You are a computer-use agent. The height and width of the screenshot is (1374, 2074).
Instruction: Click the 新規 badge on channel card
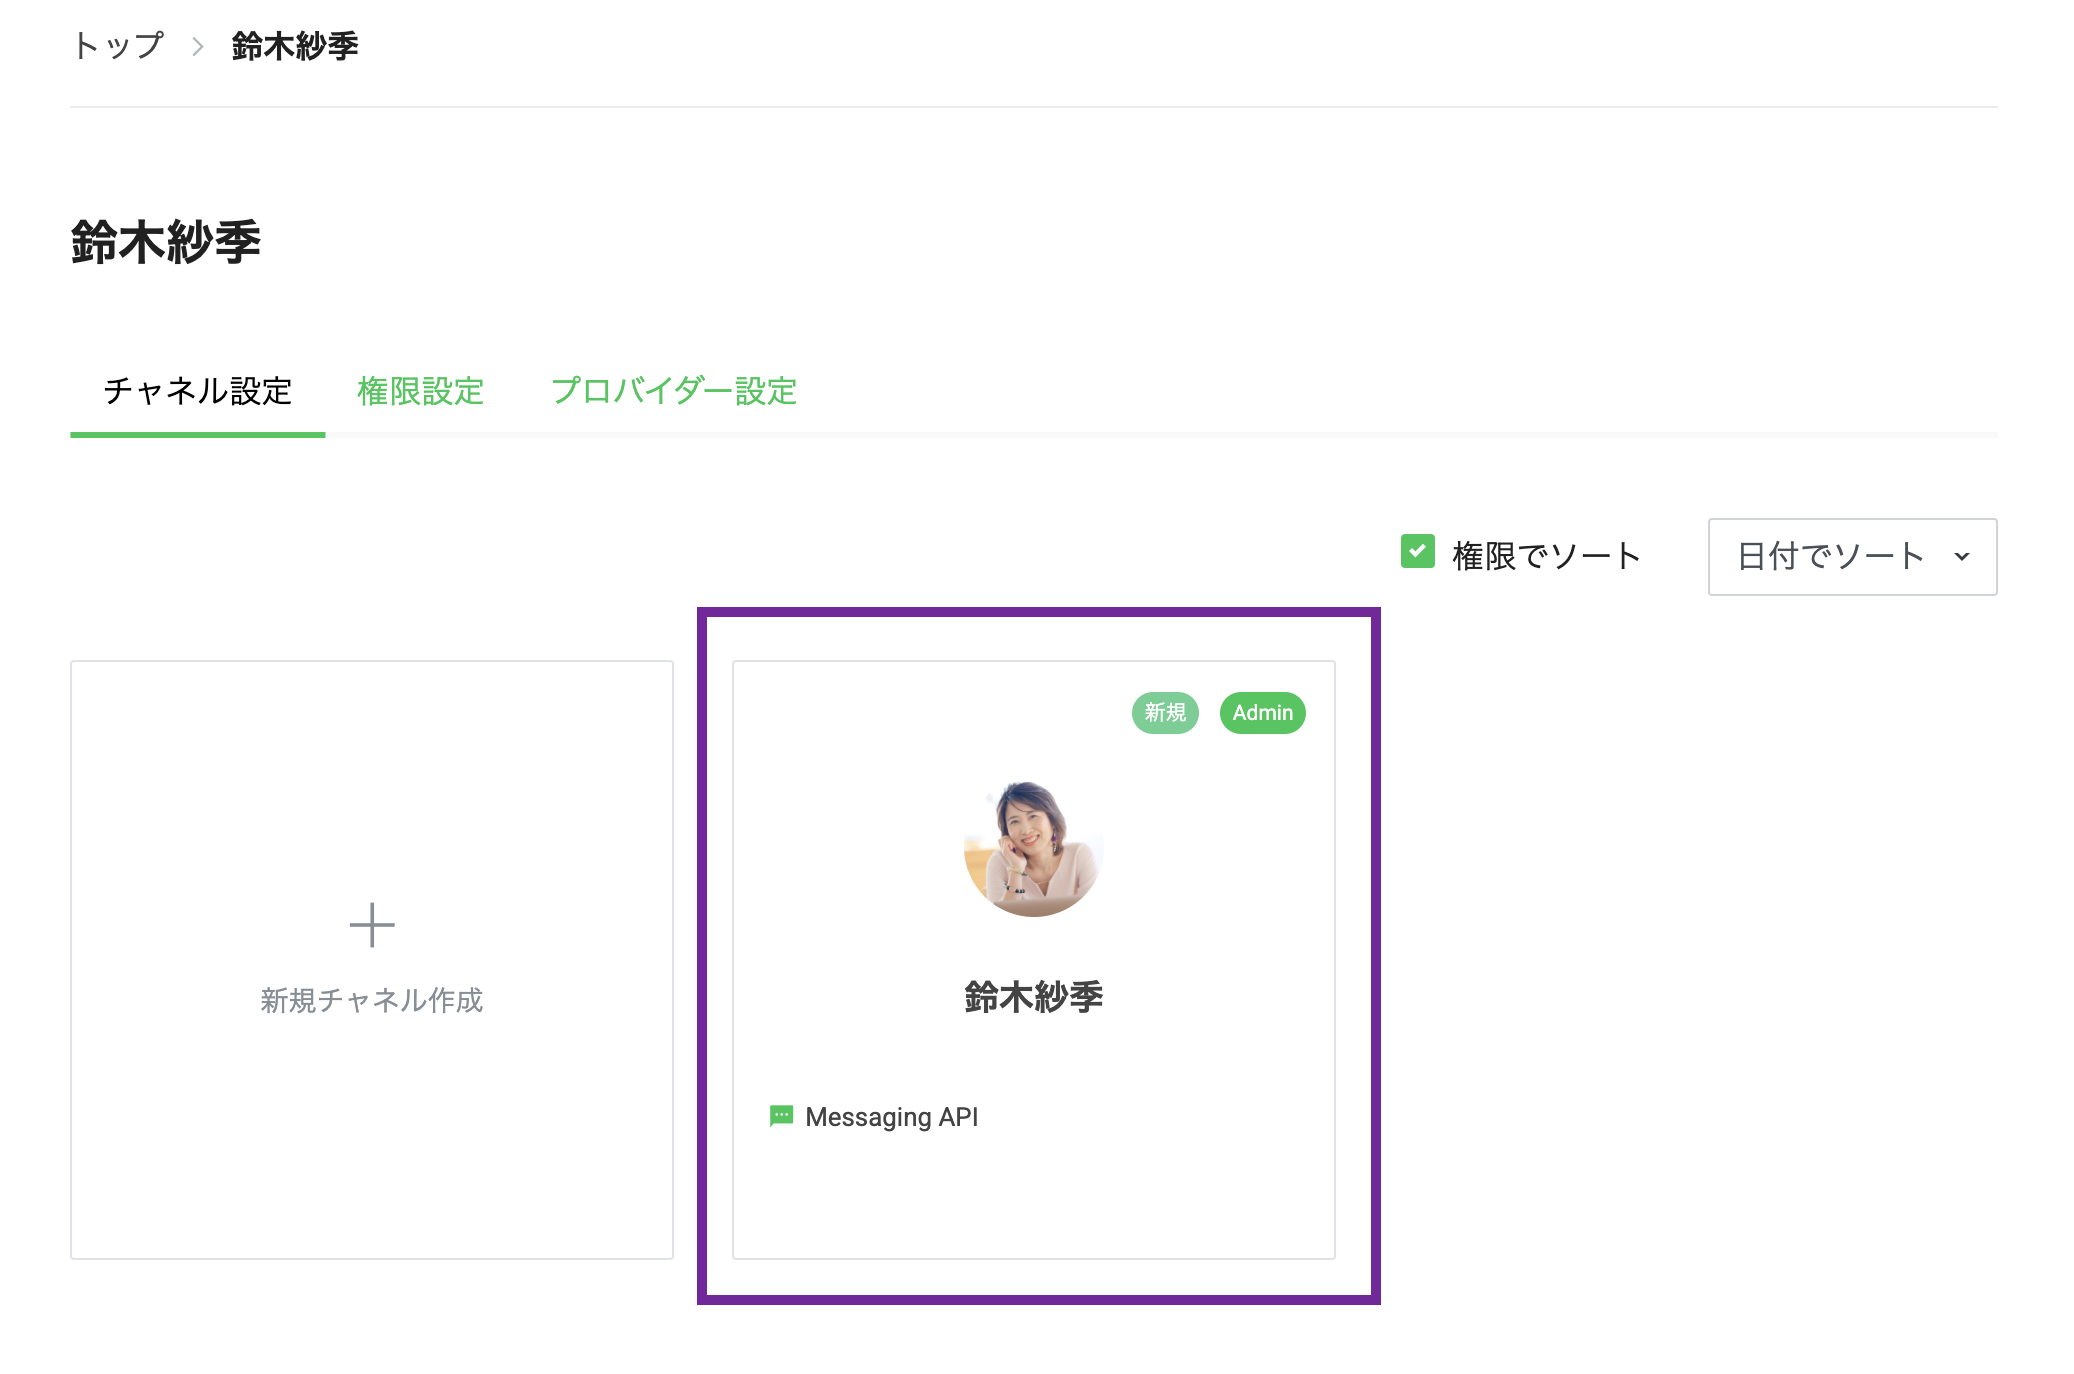1165,713
